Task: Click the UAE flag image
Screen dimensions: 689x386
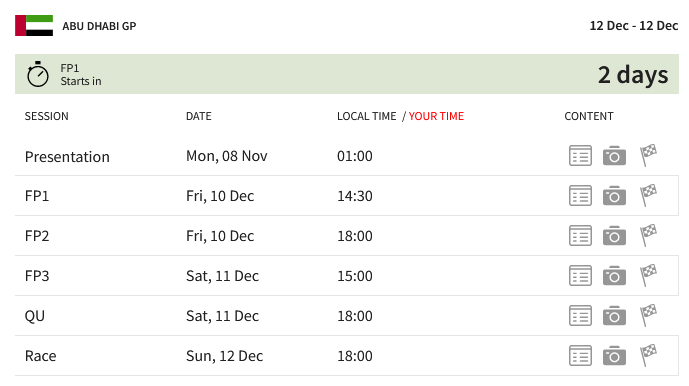Action: coord(34,25)
